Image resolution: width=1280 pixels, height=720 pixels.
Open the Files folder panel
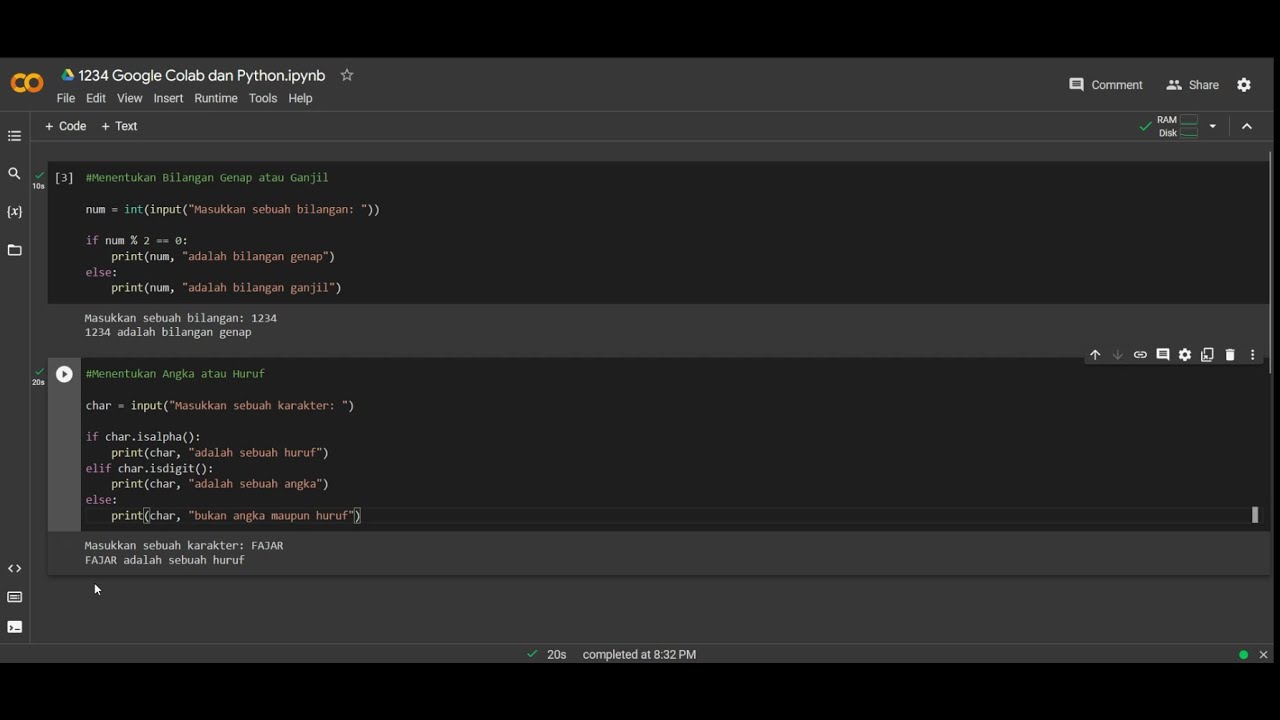[14, 250]
